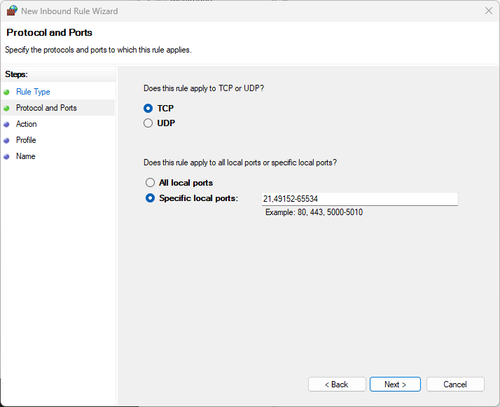The image size is (500, 407).
Task: Click the 'Steps:' sidebar header
Action: pyautogui.click(x=16, y=74)
